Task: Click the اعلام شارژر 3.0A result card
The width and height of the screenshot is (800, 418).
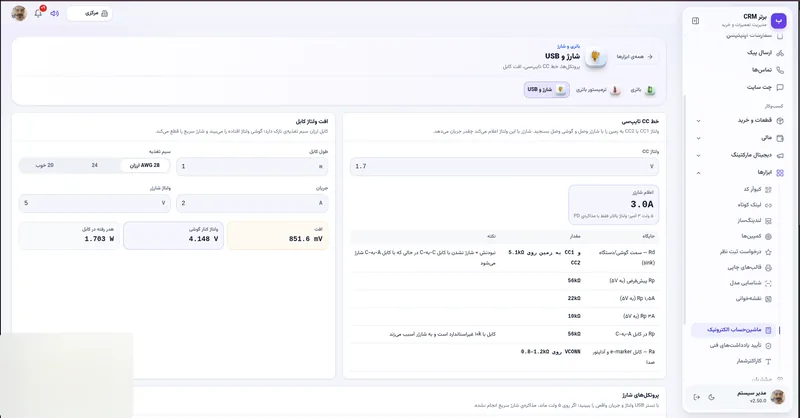Action: coord(613,205)
